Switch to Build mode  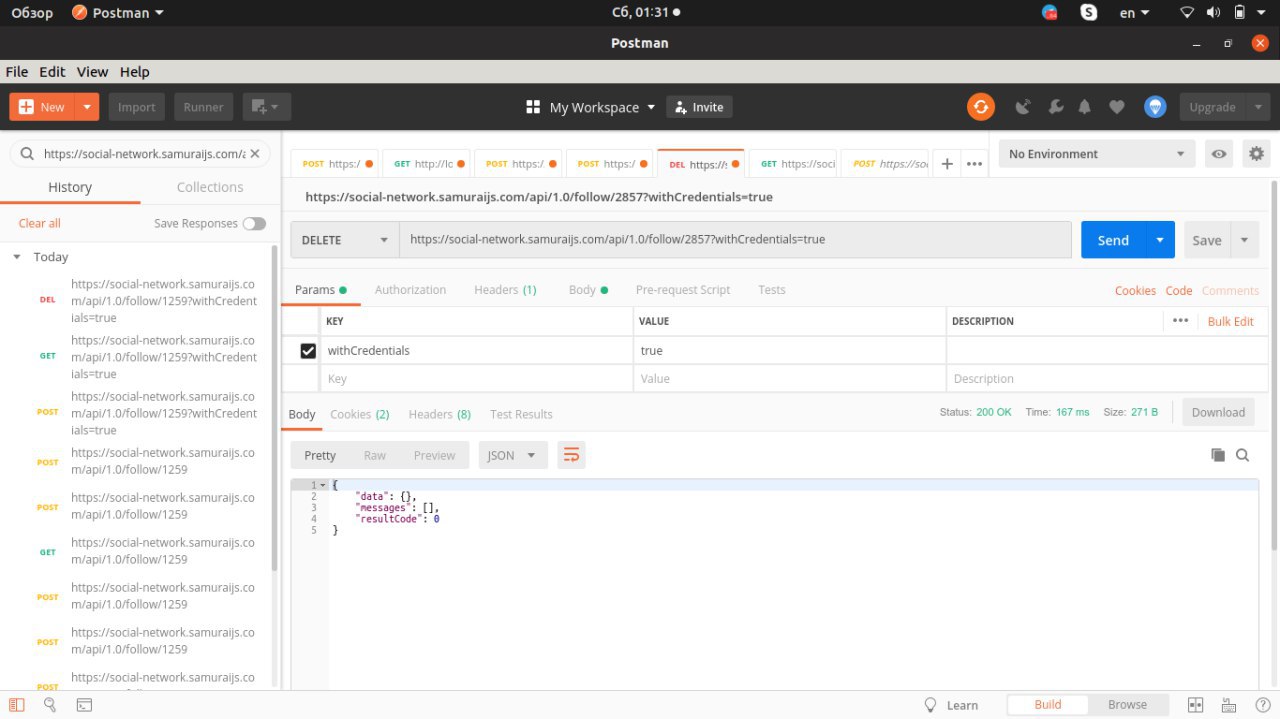[x=1048, y=705]
